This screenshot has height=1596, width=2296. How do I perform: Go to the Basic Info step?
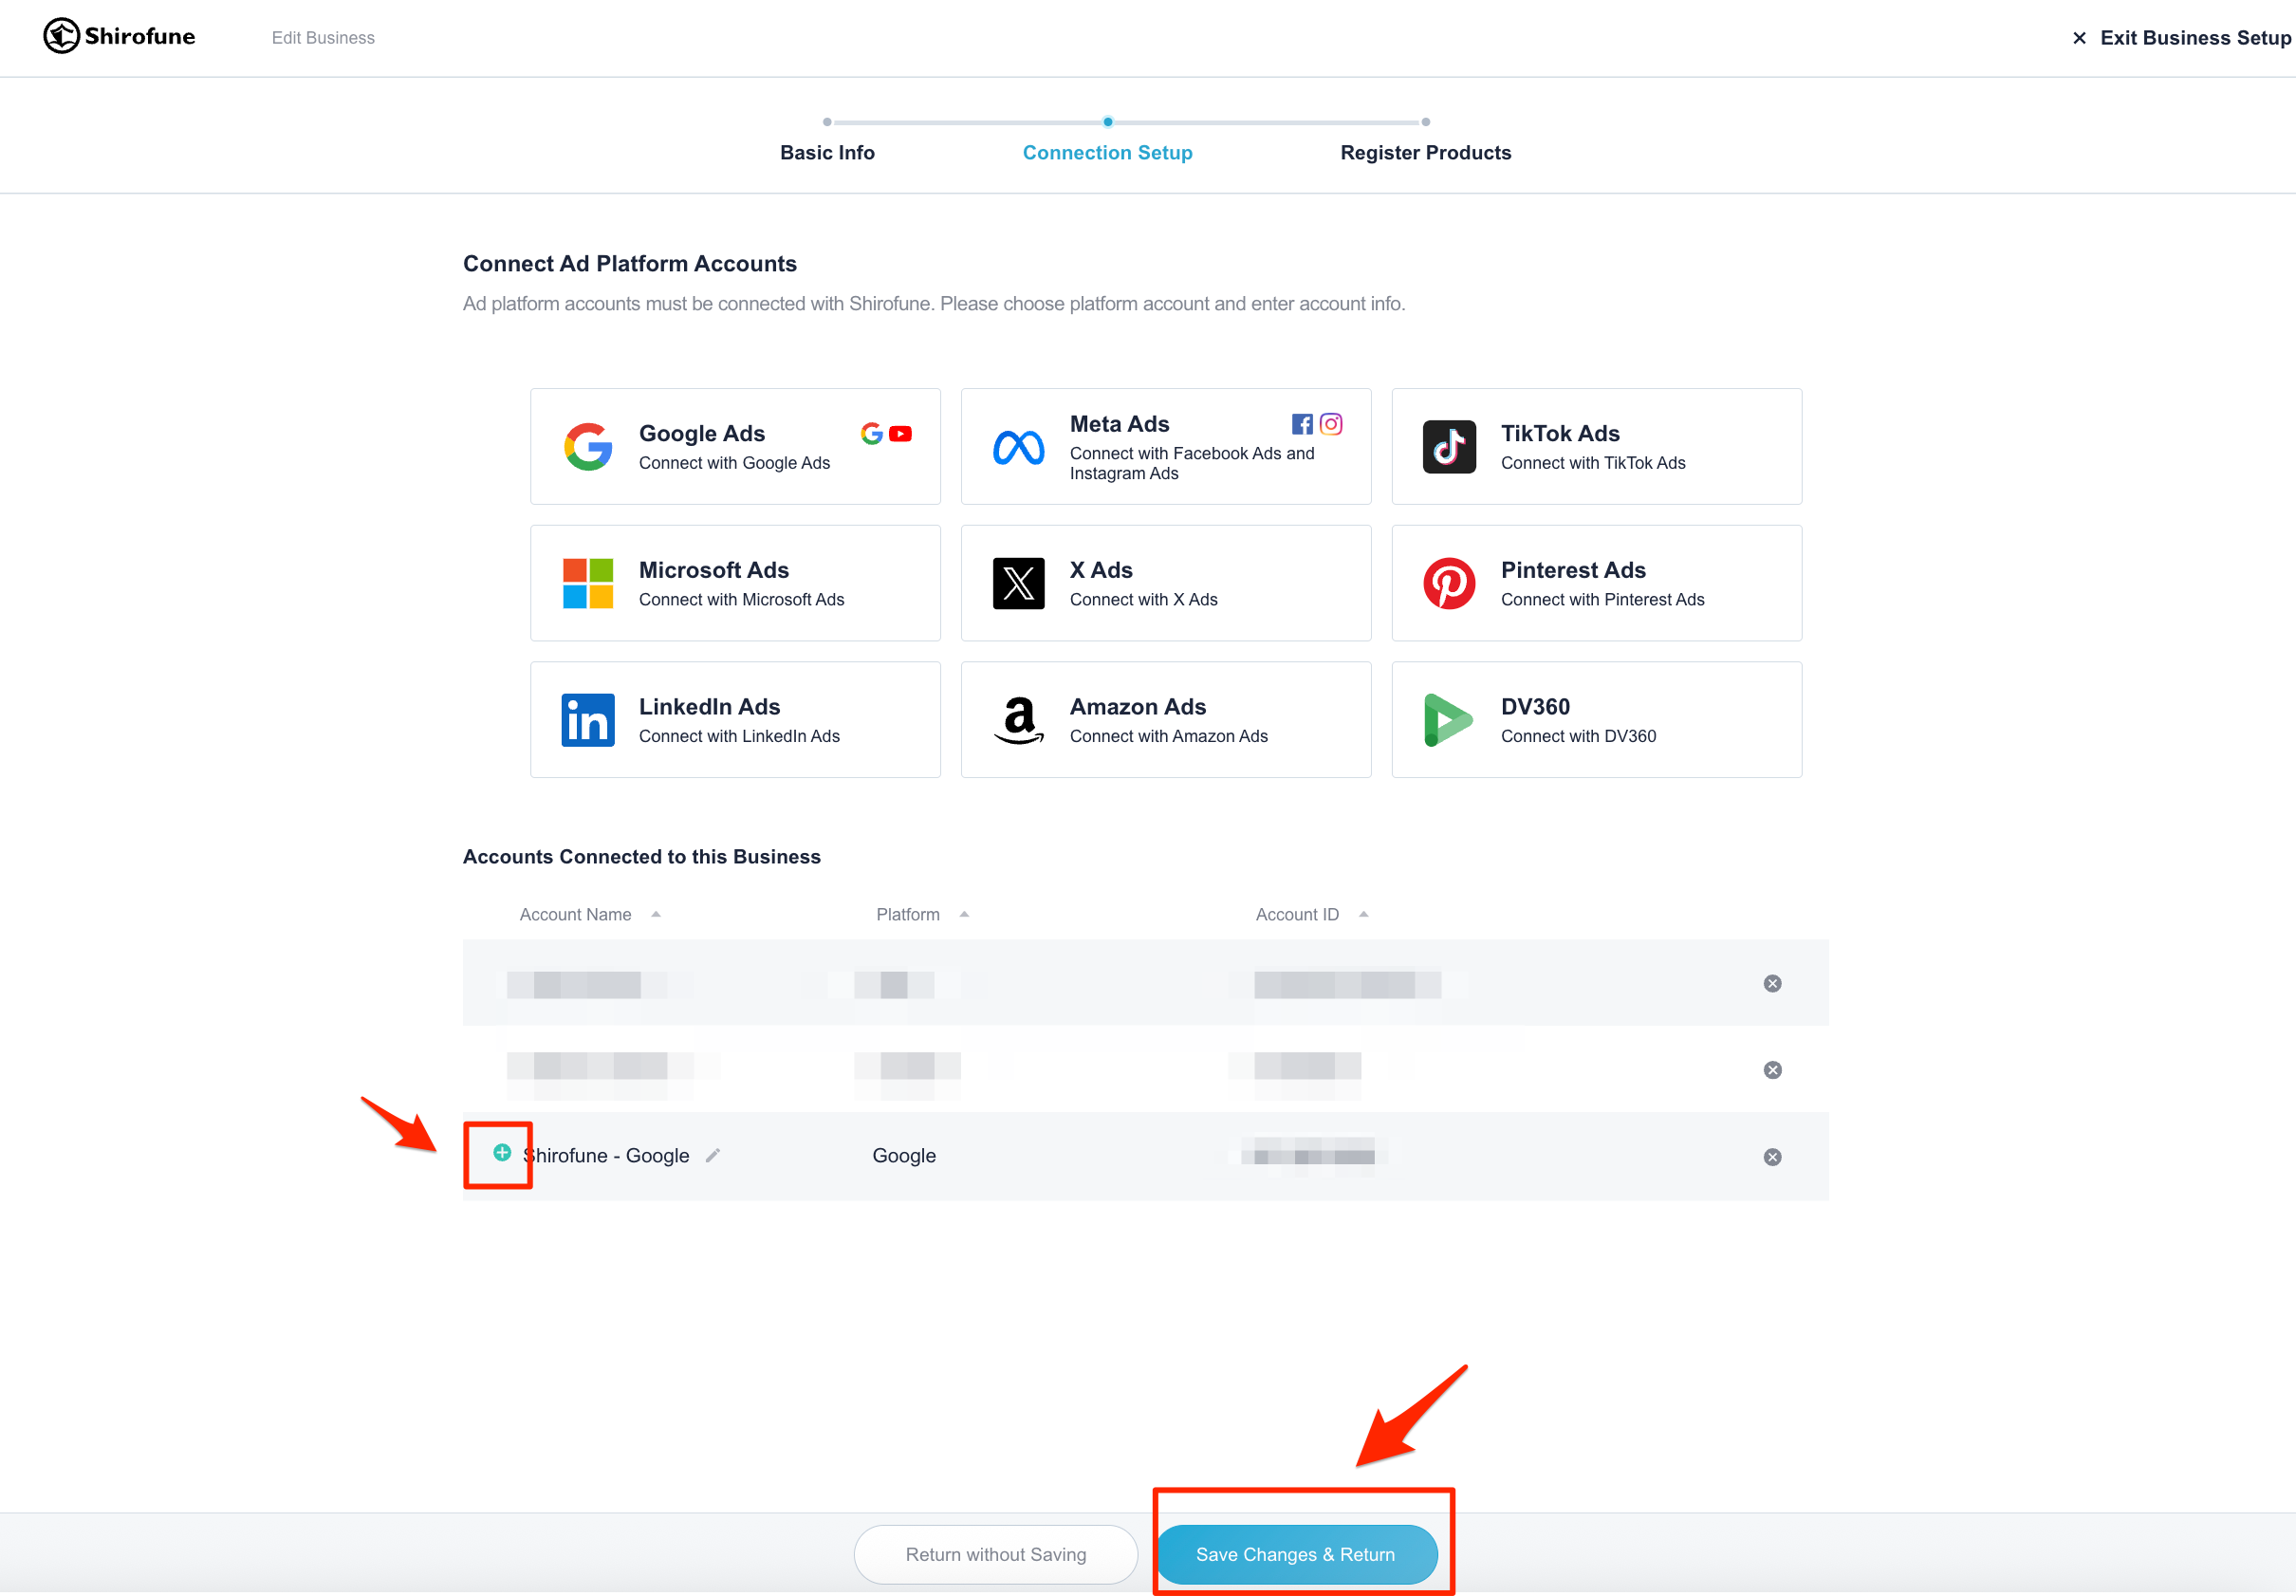tap(827, 153)
